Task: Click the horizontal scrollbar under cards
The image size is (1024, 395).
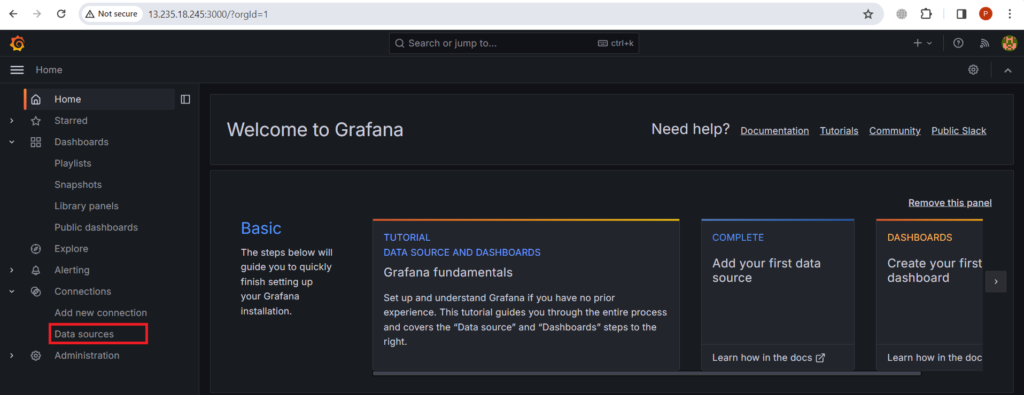Action: click(x=647, y=373)
